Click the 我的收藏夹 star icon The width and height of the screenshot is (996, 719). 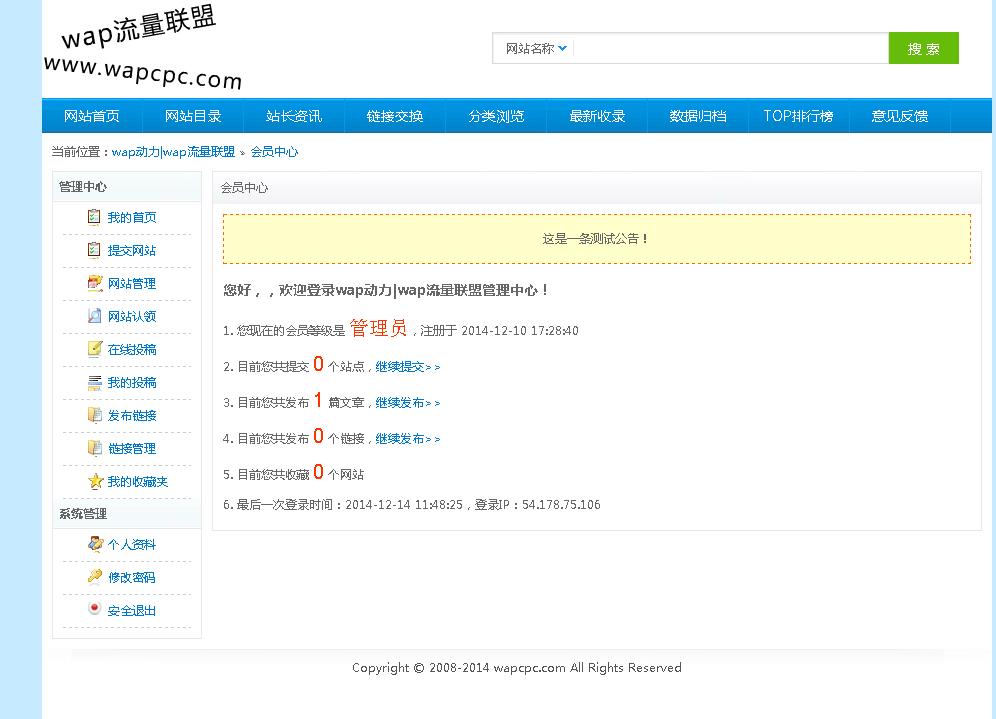[94, 481]
